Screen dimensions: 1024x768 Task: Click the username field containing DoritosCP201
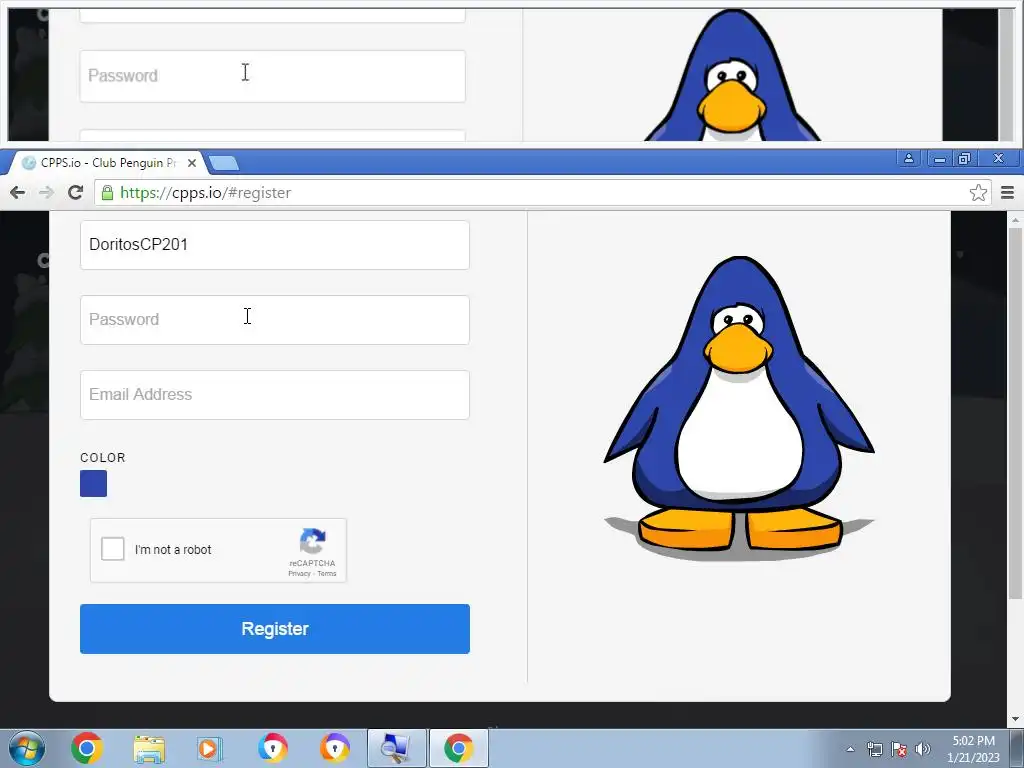click(x=275, y=245)
